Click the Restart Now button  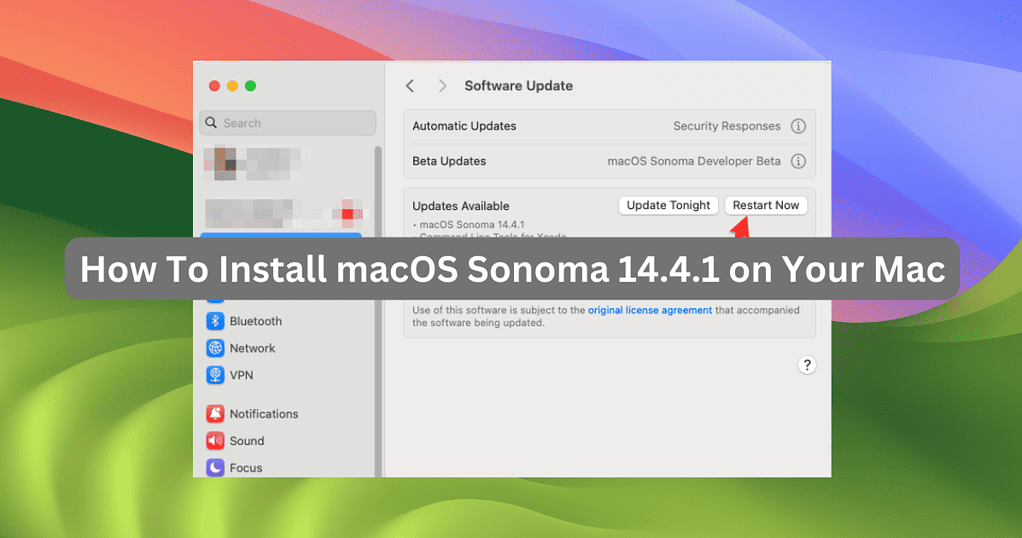tap(765, 205)
